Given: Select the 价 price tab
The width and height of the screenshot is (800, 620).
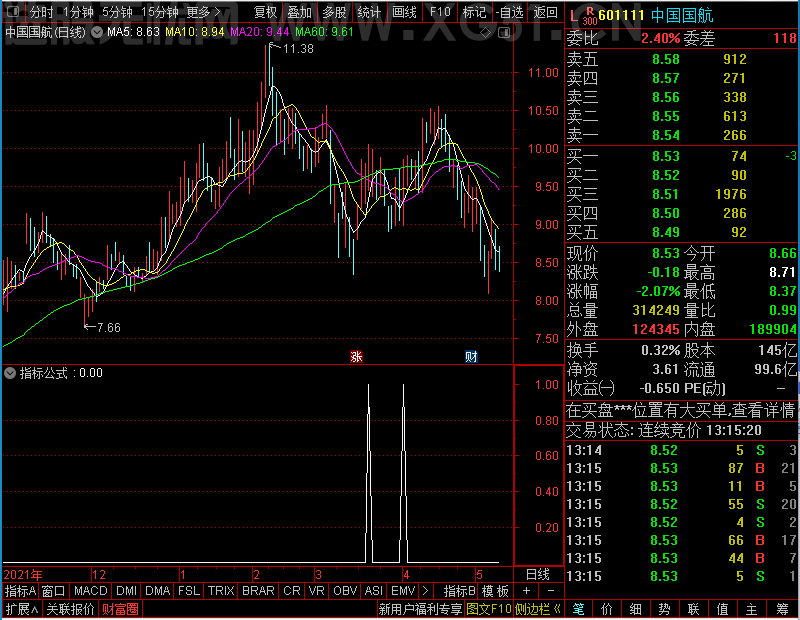Looking at the screenshot, I should (x=607, y=609).
